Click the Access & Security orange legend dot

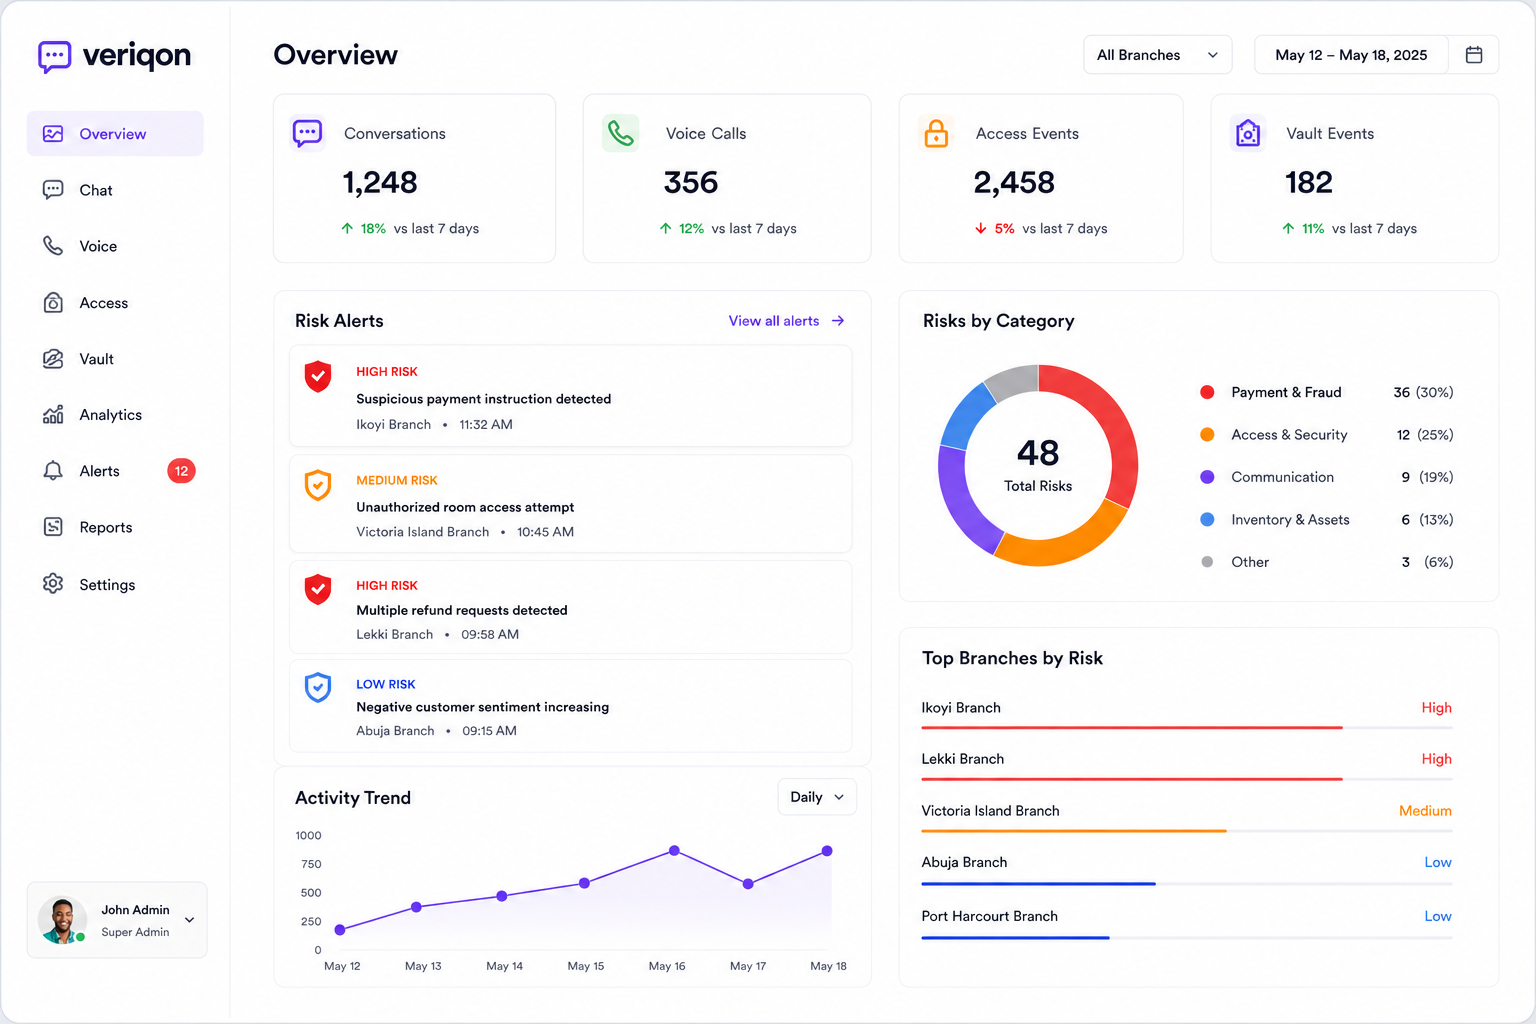click(x=1207, y=435)
